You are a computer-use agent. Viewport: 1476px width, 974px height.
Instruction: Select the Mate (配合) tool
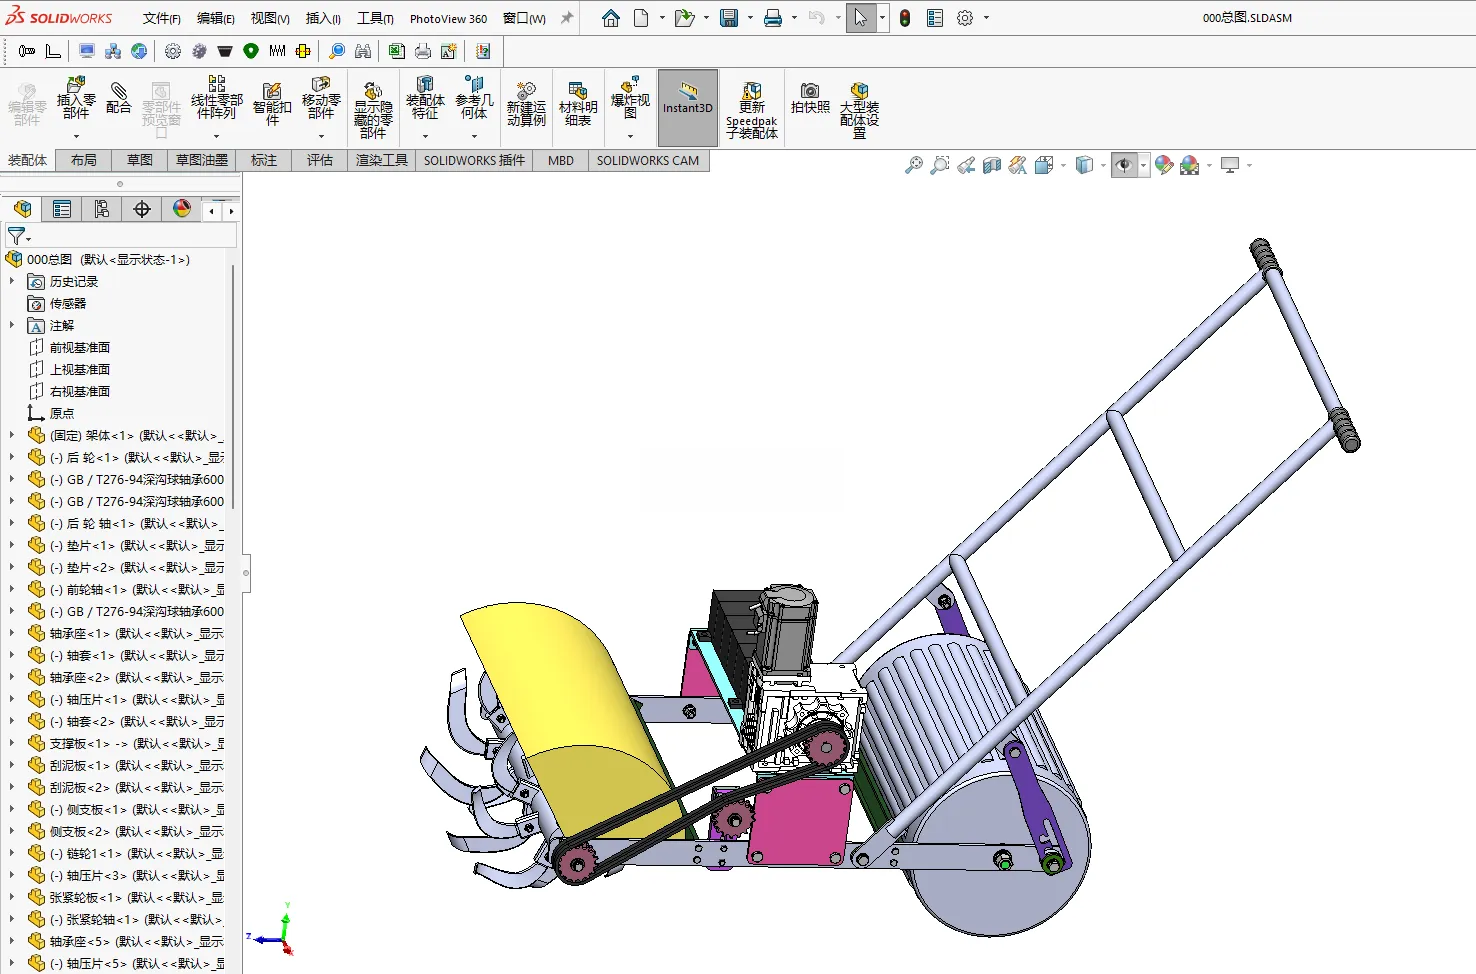(x=119, y=98)
